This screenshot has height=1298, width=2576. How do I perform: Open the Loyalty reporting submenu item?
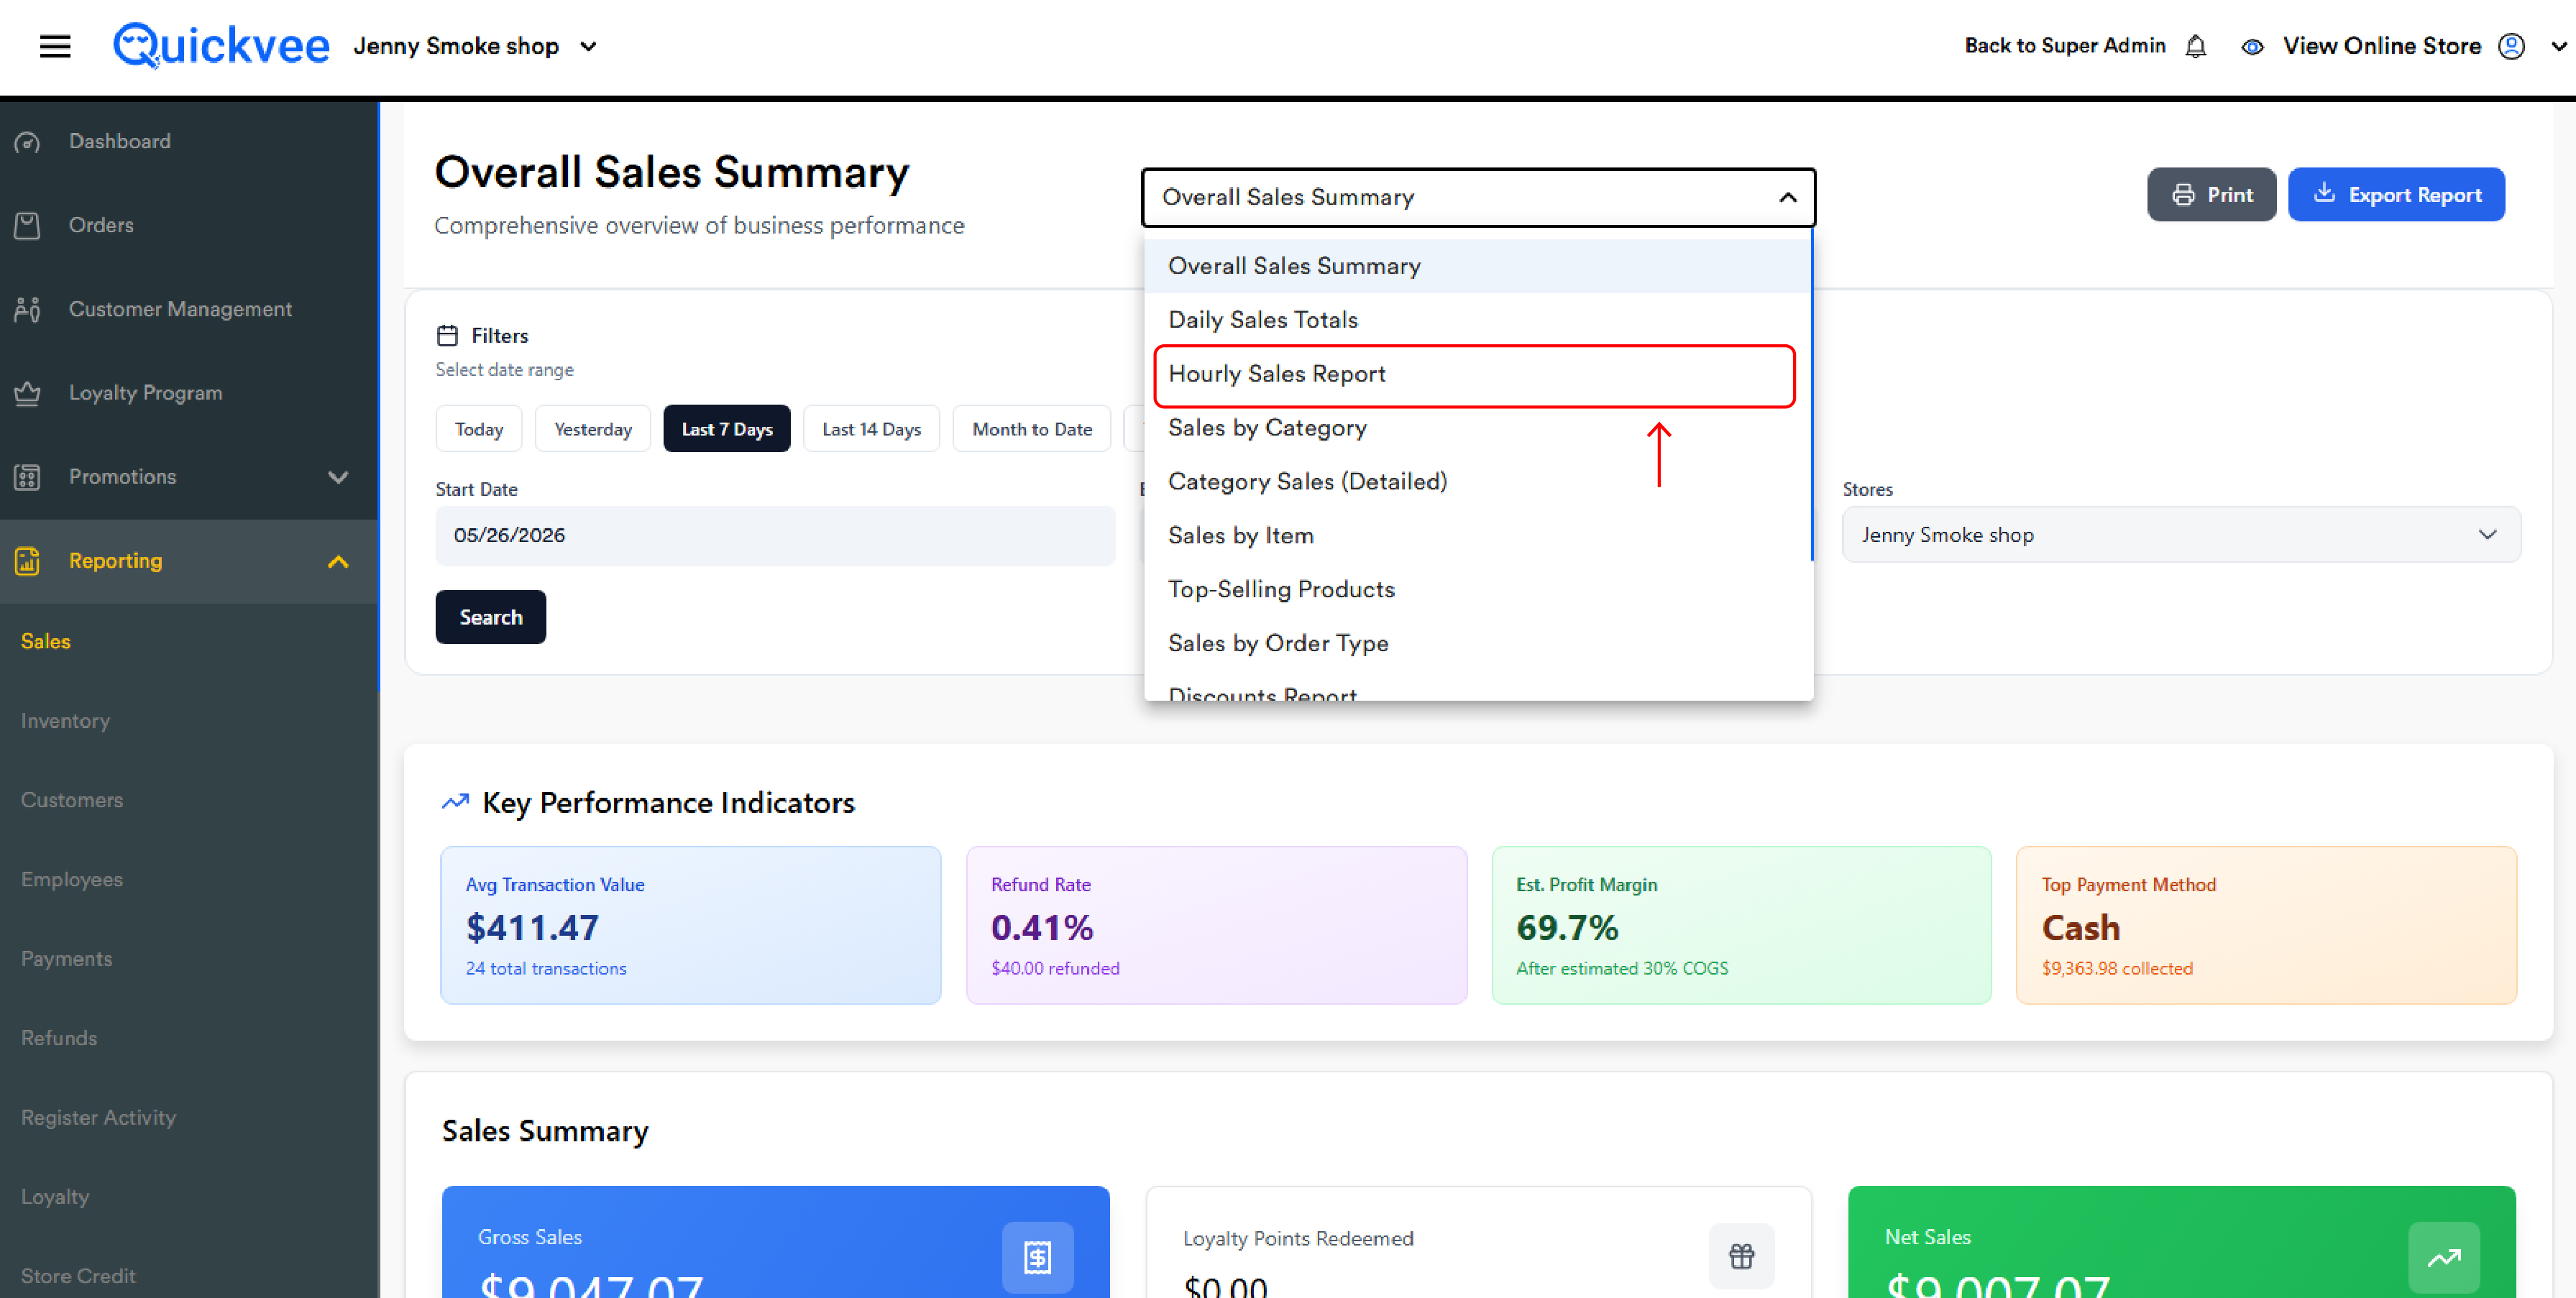55,1197
